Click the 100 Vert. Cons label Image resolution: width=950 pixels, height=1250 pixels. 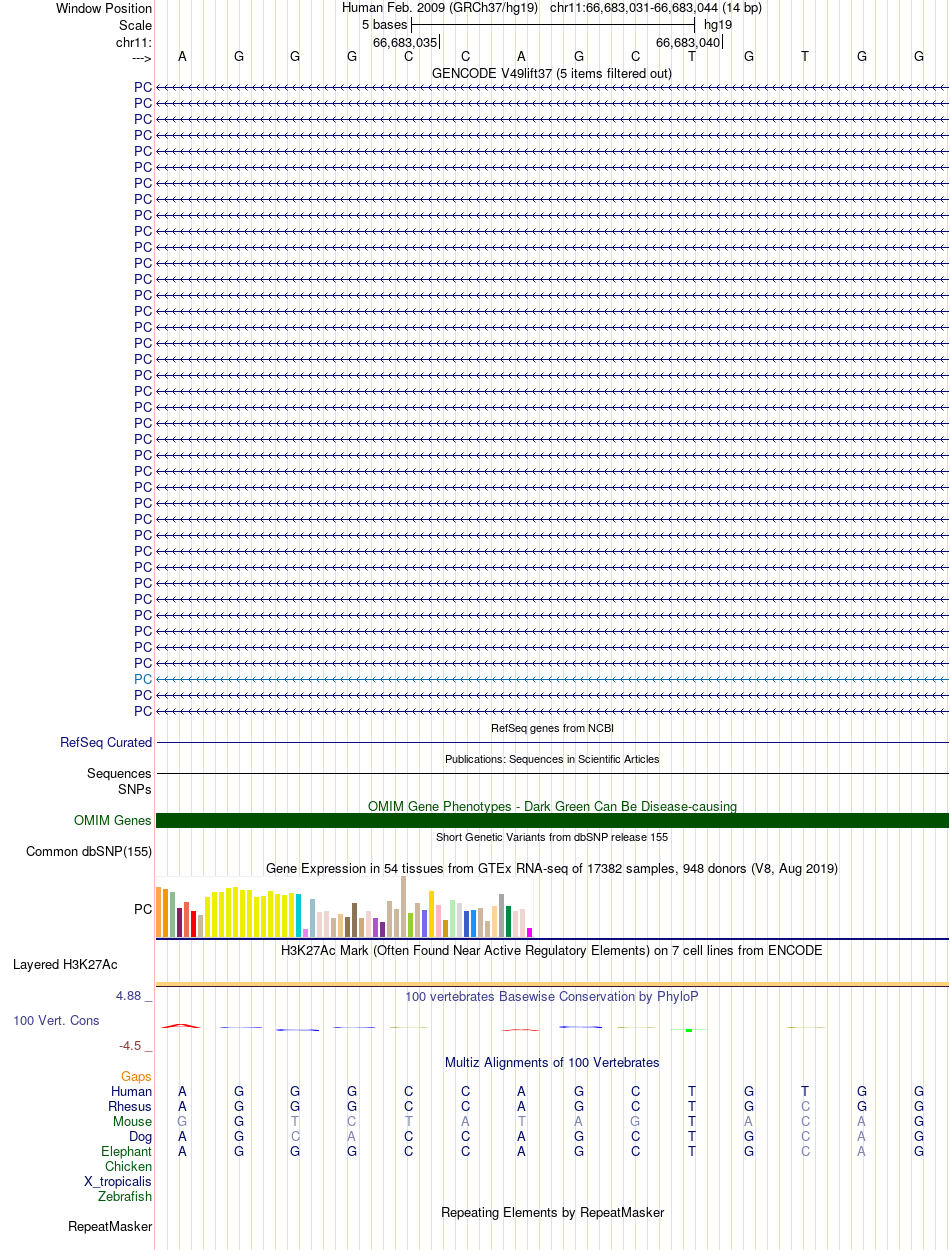click(x=56, y=1021)
